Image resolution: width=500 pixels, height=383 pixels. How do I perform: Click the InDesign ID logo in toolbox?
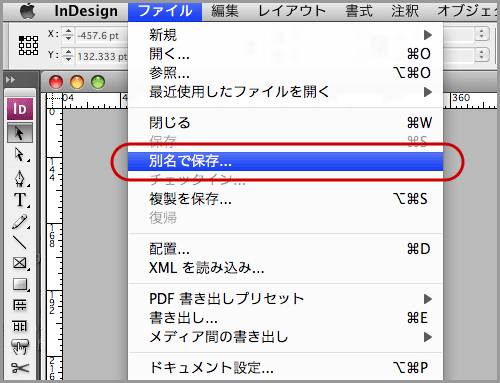point(20,109)
